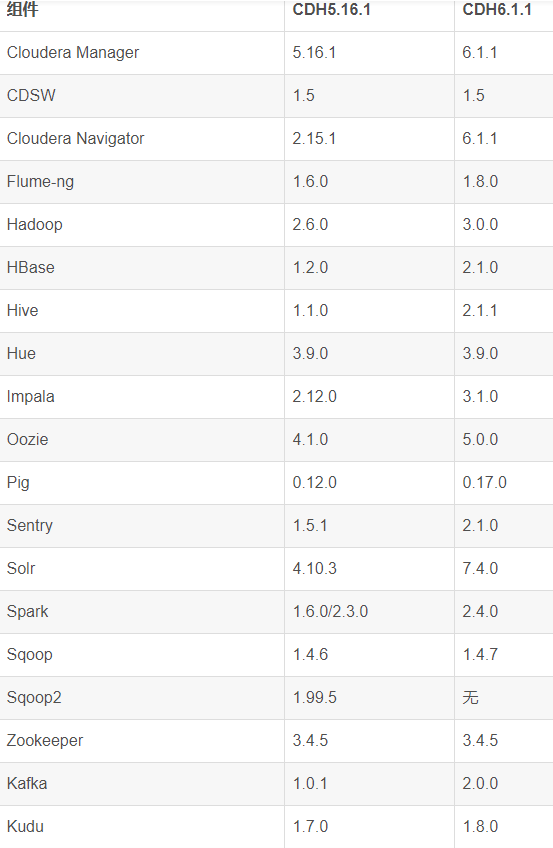The width and height of the screenshot is (553, 848).
Task: Select the CDH5.16.1 column header
Action: (331, 10)
